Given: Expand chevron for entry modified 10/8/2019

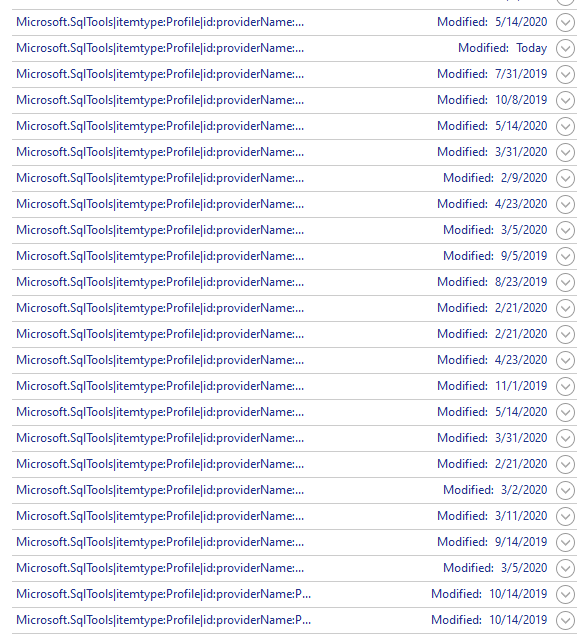Looking at the screenshot, I should pos(565,100).
